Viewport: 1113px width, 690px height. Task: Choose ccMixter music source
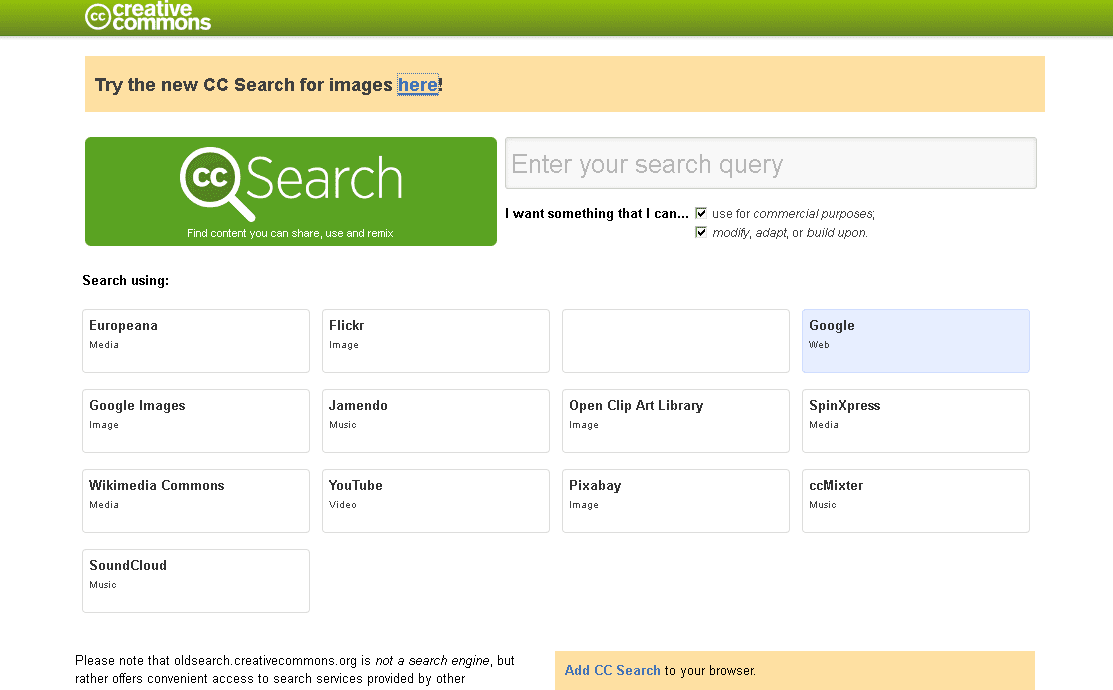click(916, 501)
